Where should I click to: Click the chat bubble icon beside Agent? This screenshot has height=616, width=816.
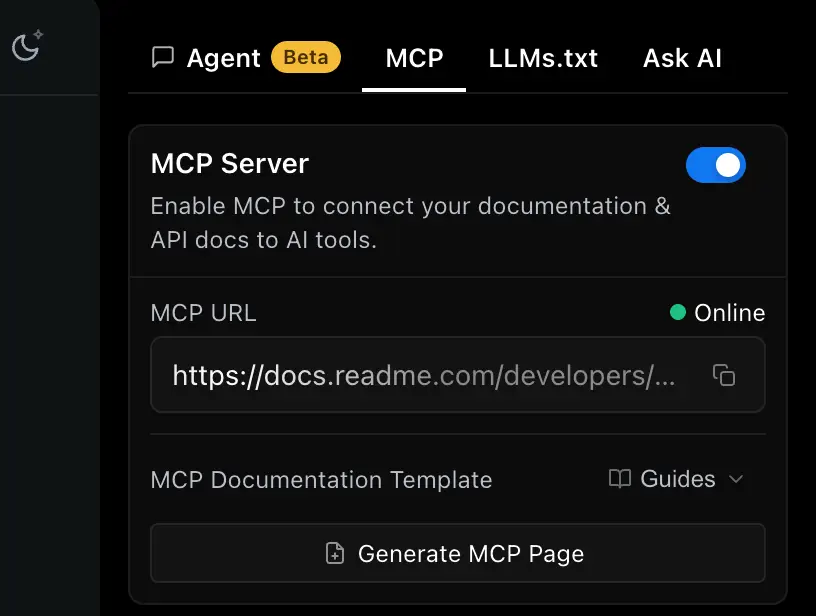tap(163, 57)
